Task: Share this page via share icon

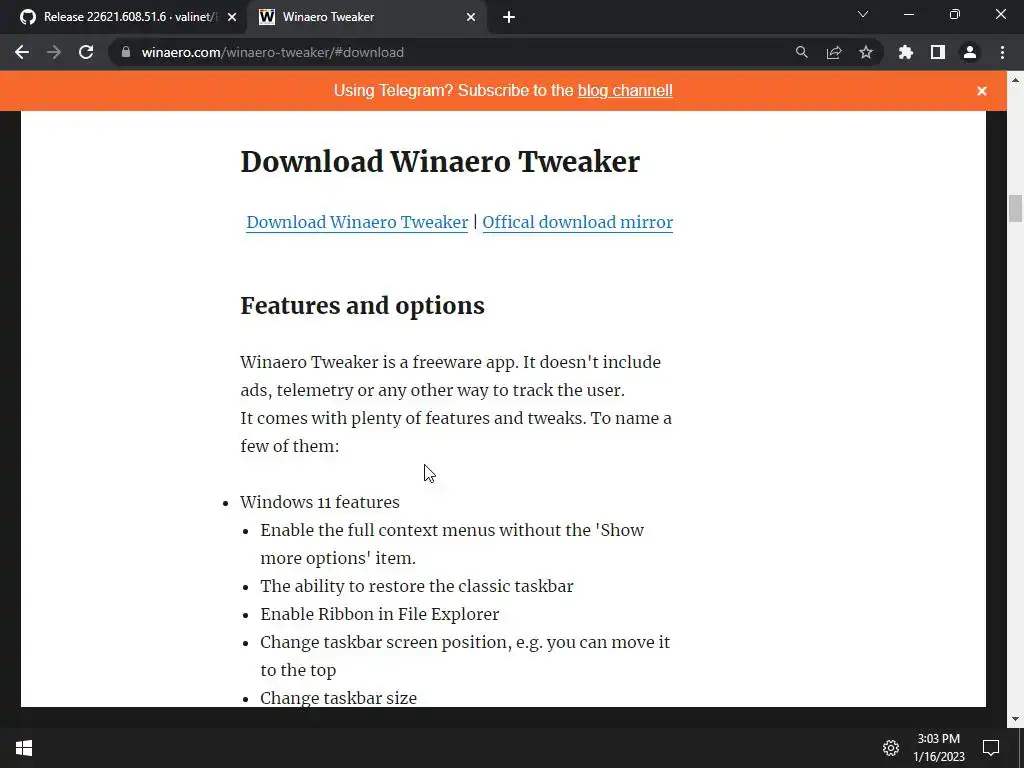Action: click(834, 52)
